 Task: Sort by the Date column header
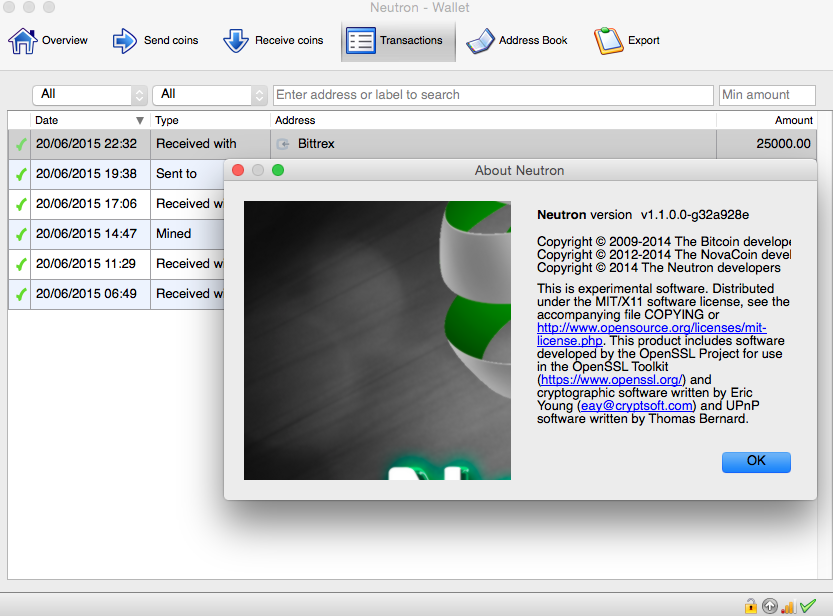(90, 121)
